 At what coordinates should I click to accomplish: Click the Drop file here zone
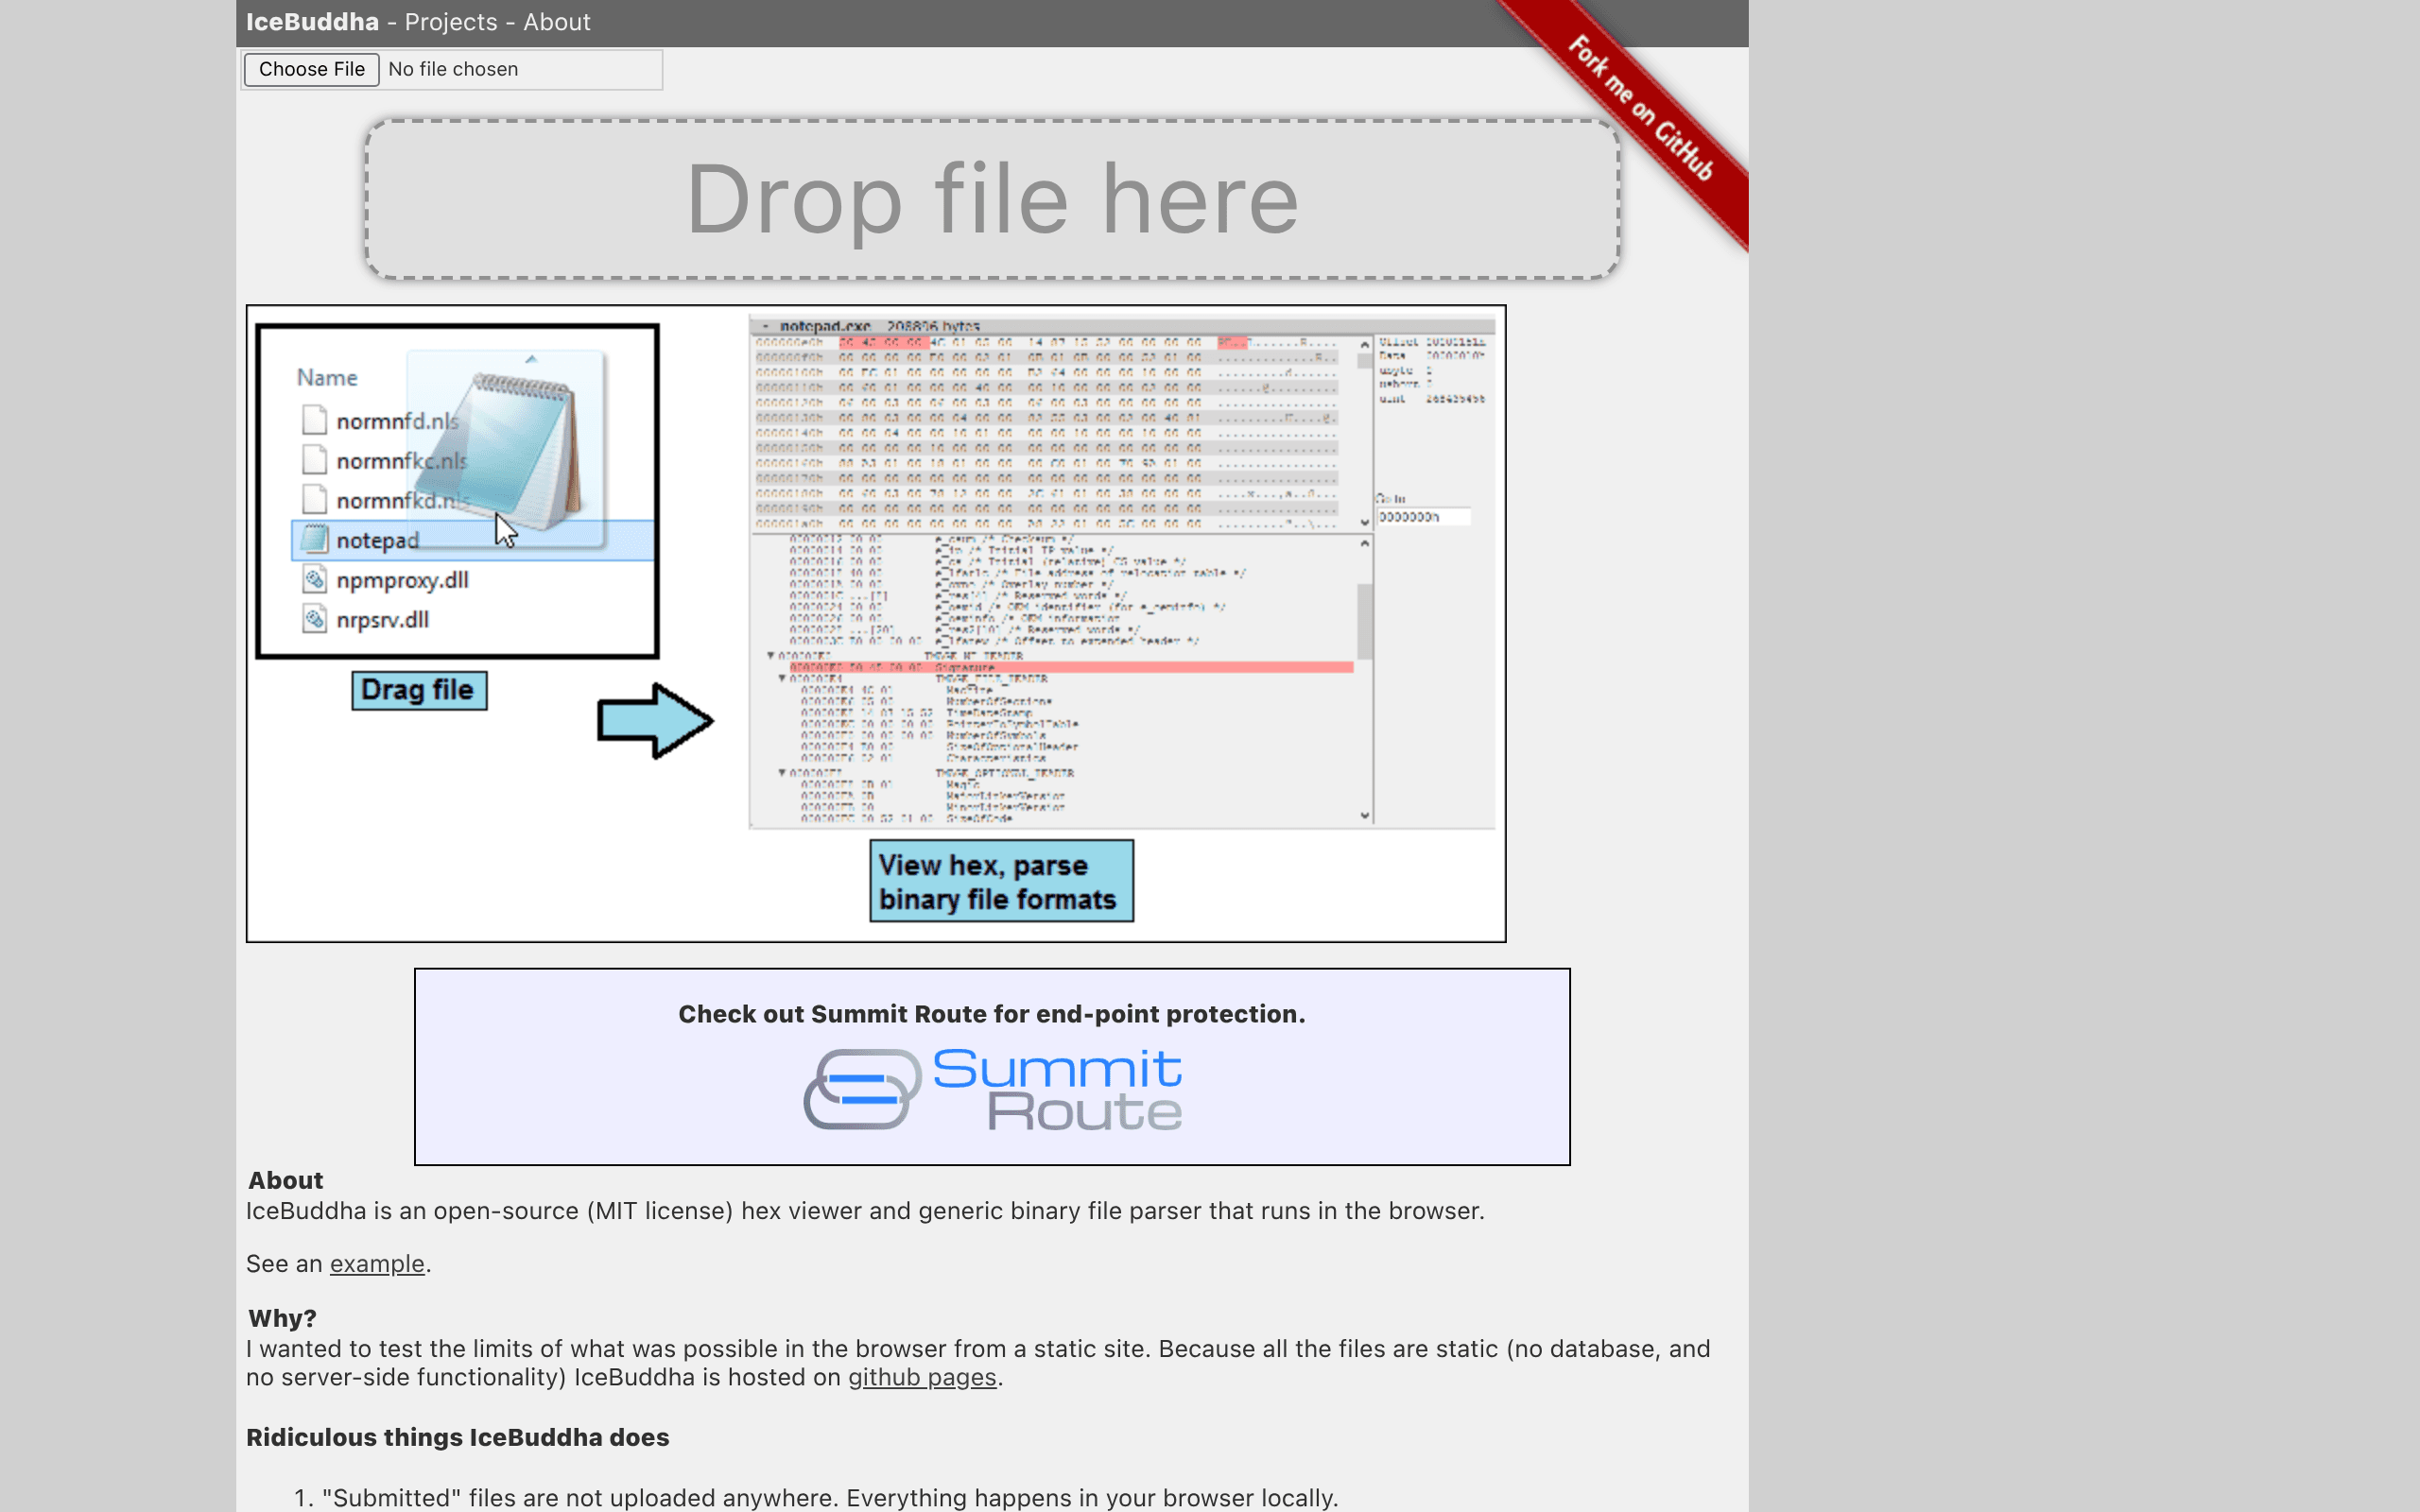pyautogui.click(x=992, y=199)
